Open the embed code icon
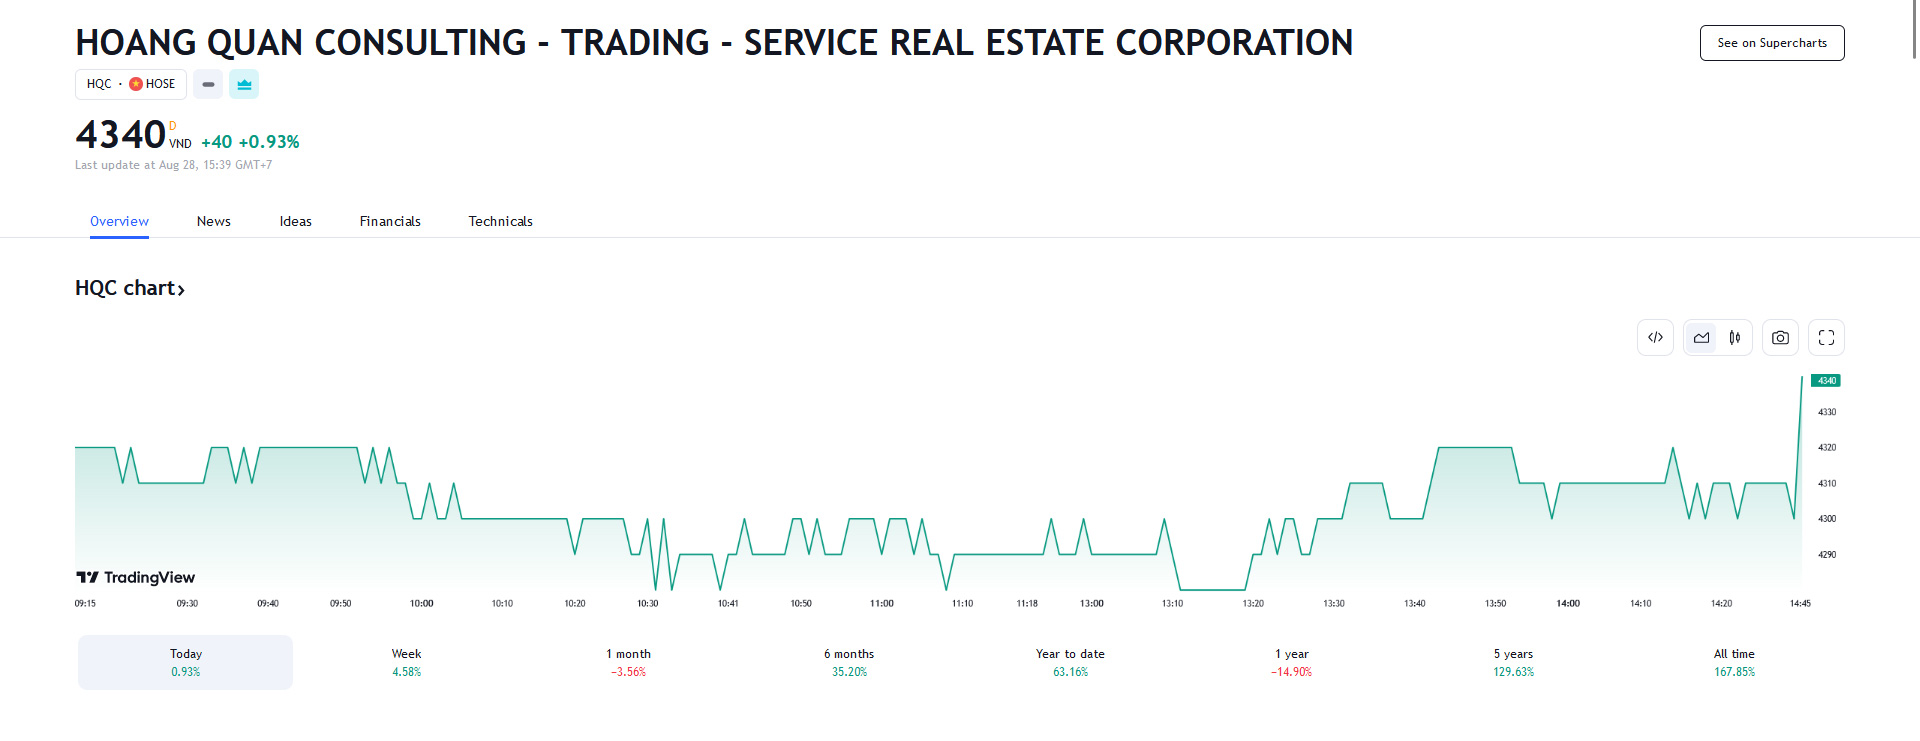 click(1655, 338)
